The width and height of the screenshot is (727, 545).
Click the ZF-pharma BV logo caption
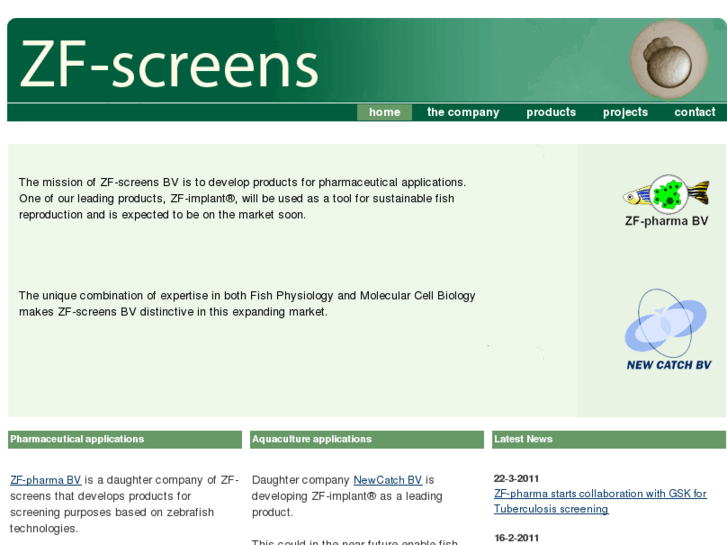[x=666, y=221]
